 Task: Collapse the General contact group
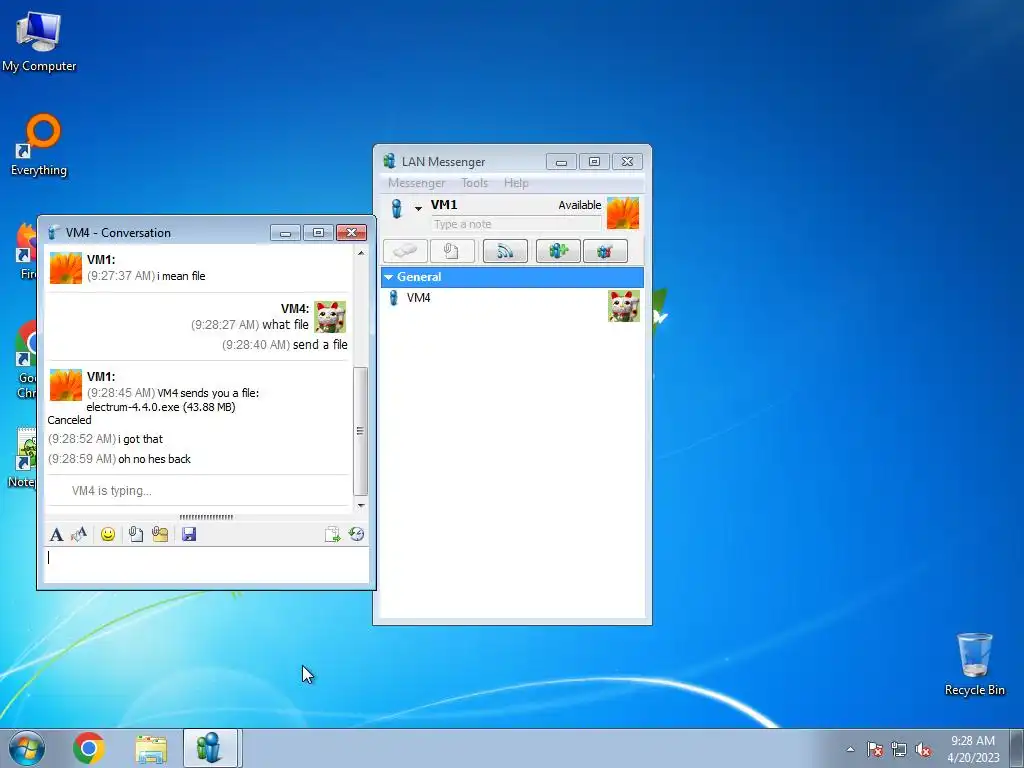point(389,277)
